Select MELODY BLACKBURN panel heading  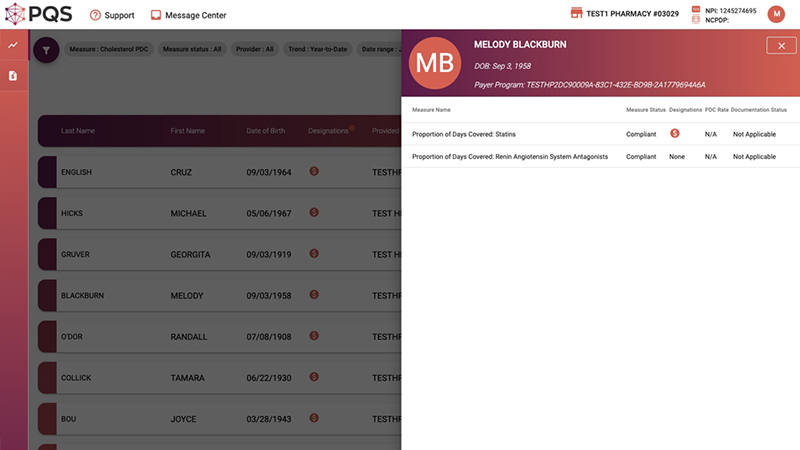click(520, 45)
